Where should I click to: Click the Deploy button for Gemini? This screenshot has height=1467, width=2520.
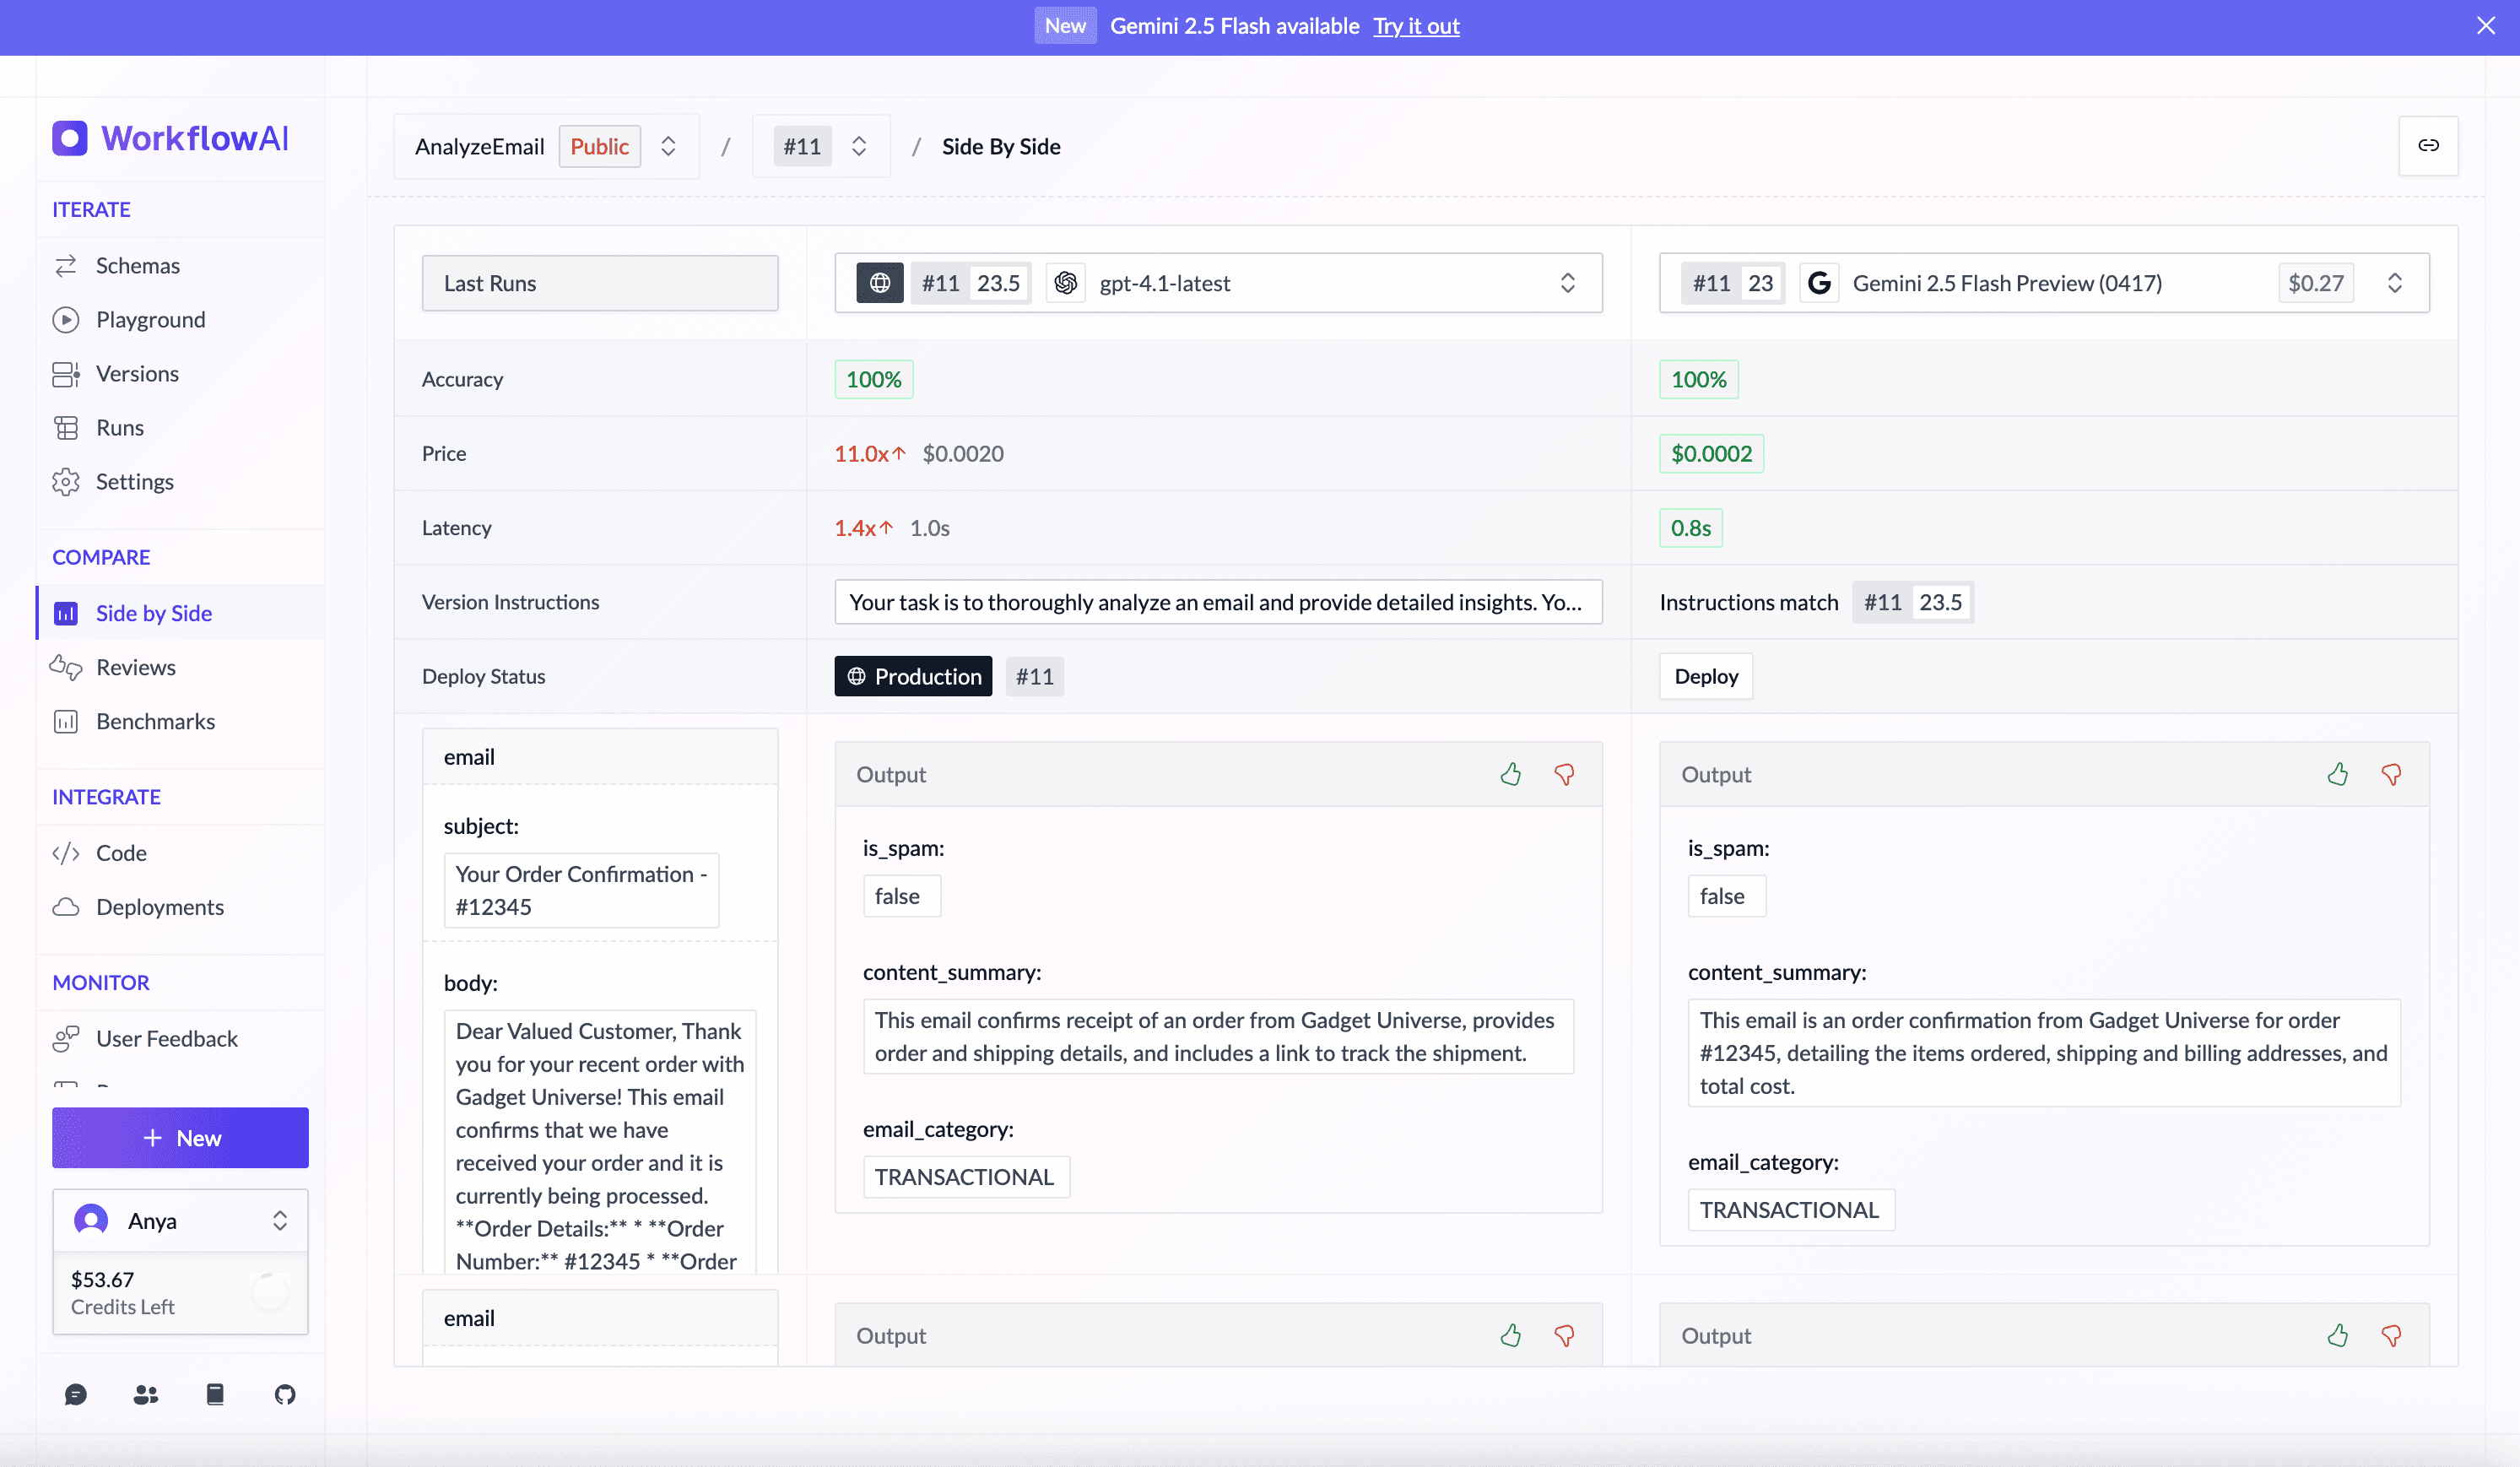1705,676
